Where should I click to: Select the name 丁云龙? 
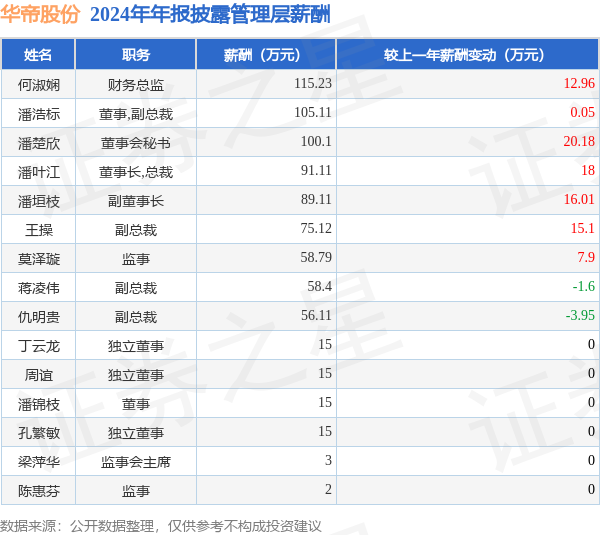point(39,346)
